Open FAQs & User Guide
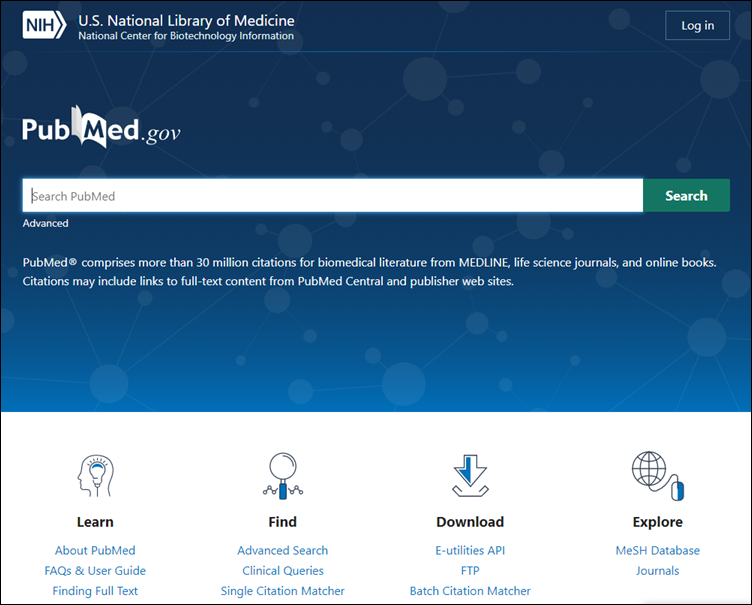 (x=95, y=570)
